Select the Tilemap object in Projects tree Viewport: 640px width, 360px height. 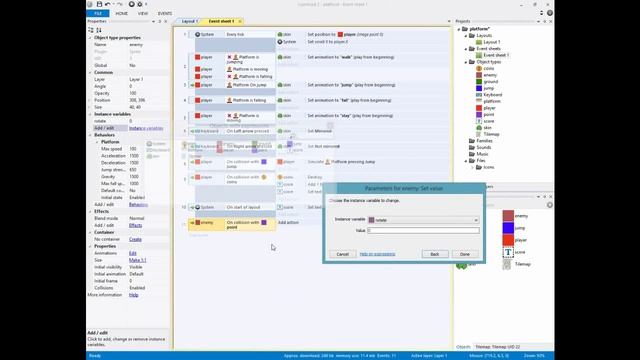pyautogui.click(x=487, y=134)
